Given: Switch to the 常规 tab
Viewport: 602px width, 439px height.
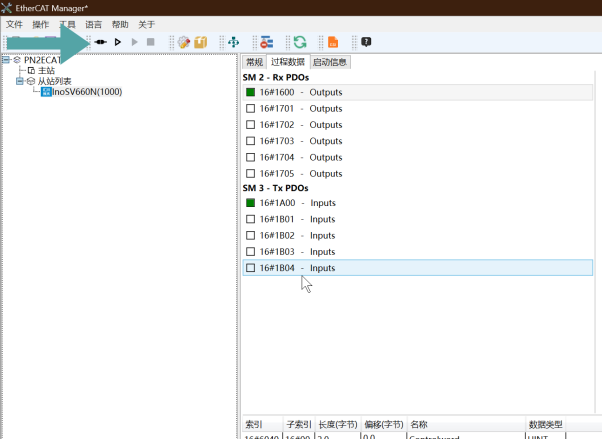Looking at the screenshot, I should pos(254,62).
